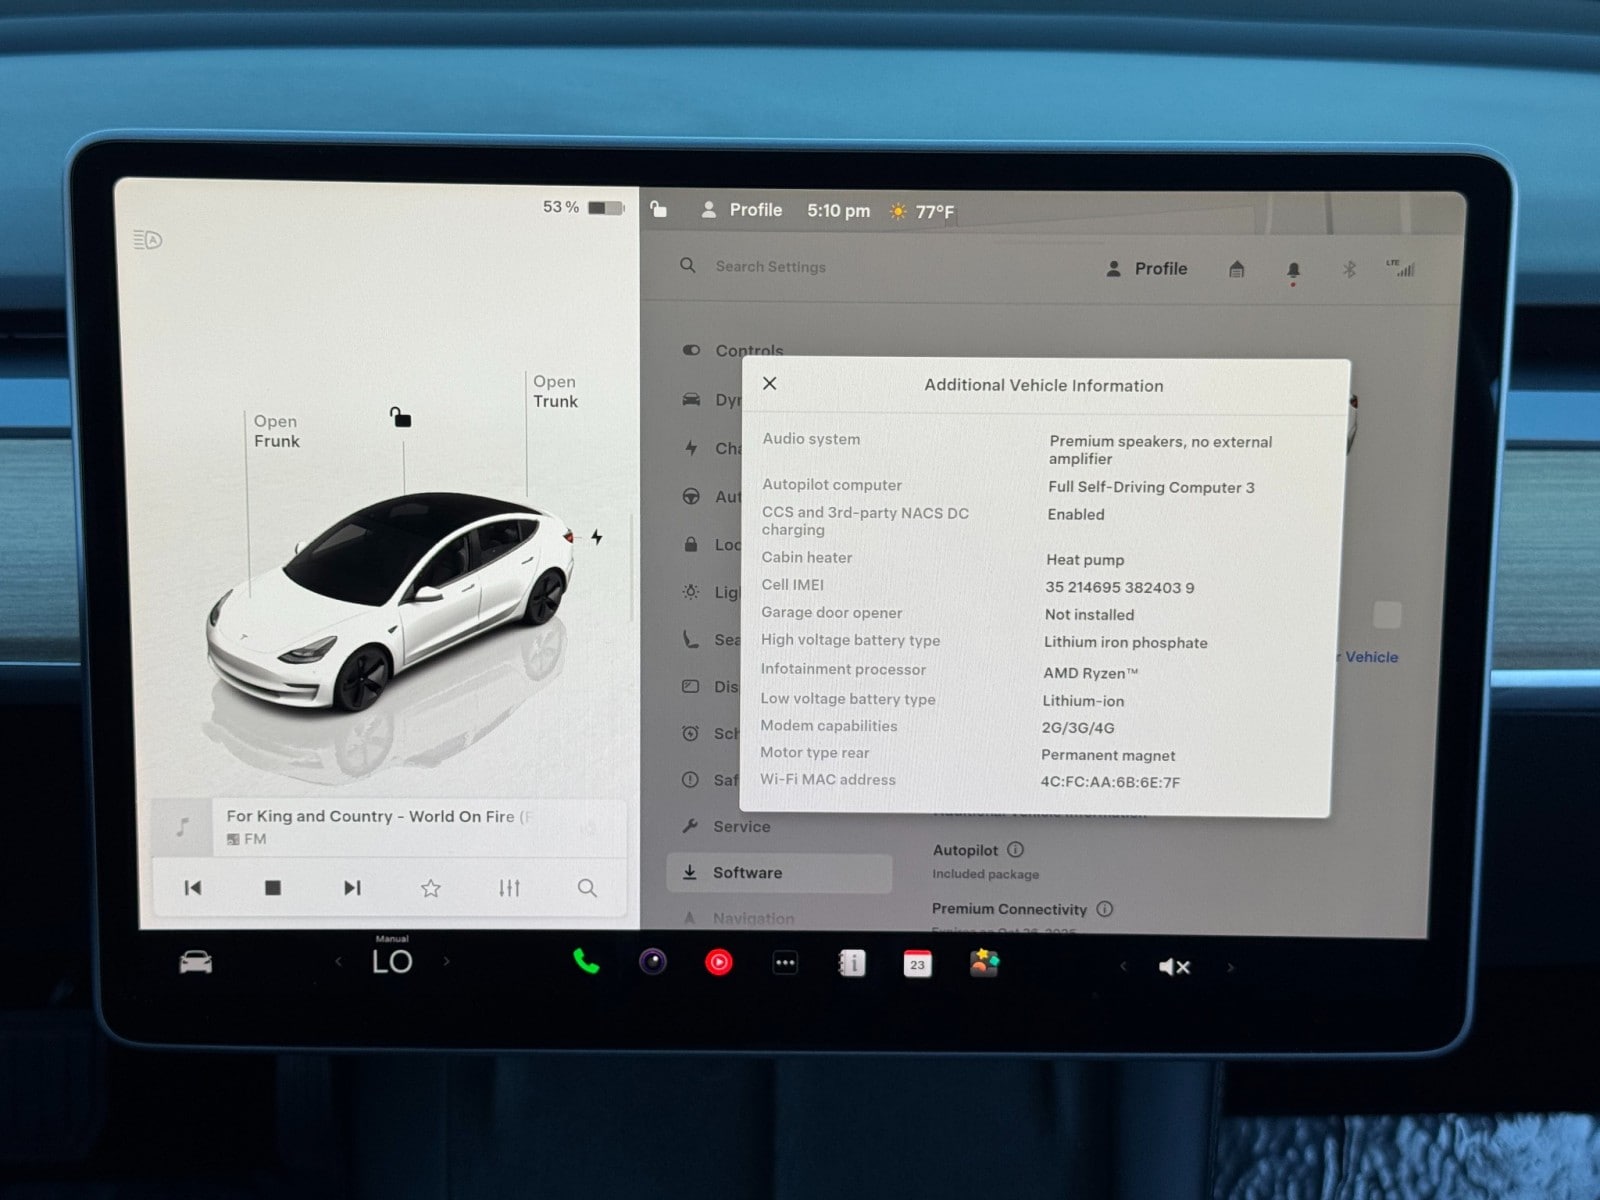The width and height of the screenshot is (1600, 1200).
Task: Open the Service settings menu item
Action: click(741, 827)
